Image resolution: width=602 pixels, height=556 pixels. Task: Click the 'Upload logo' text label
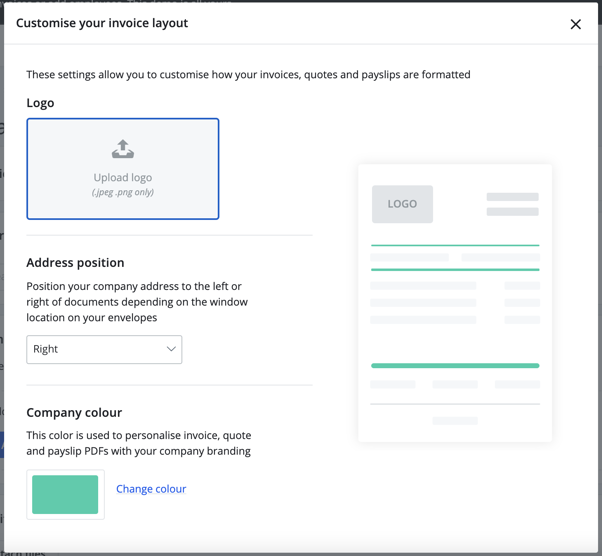click(123, 178)
